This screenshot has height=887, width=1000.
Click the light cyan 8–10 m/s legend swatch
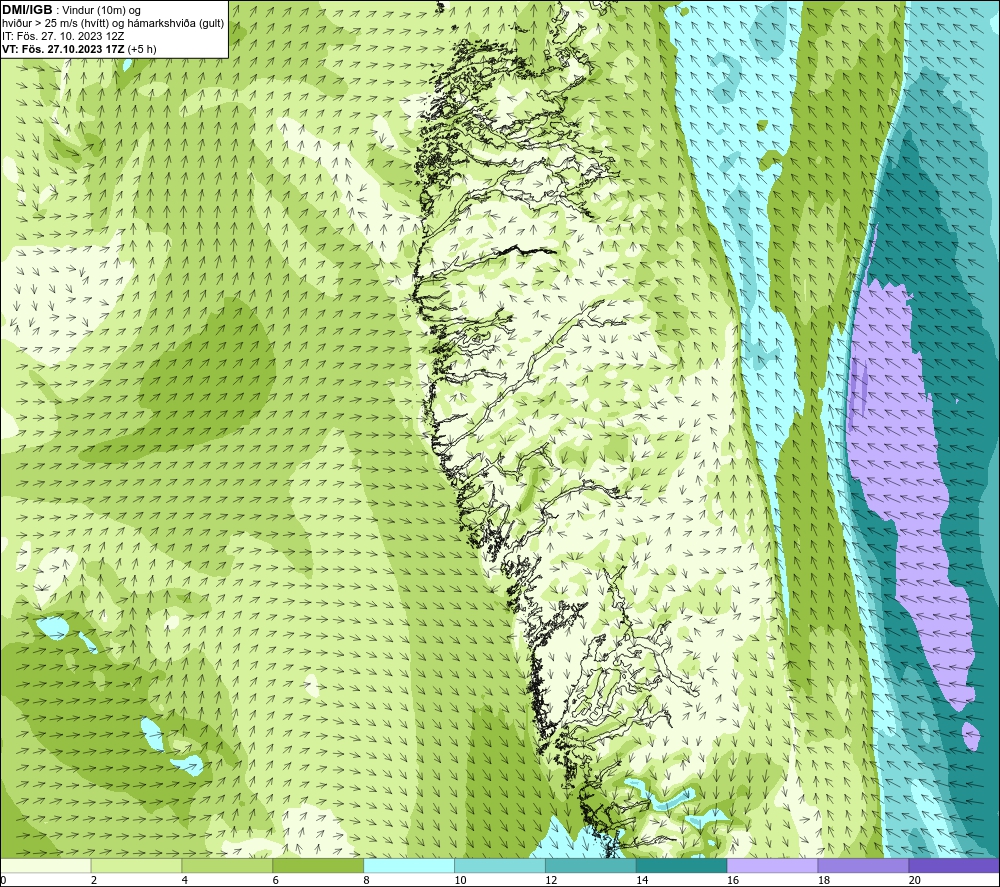pyautogui.click(x=409, y=866)
